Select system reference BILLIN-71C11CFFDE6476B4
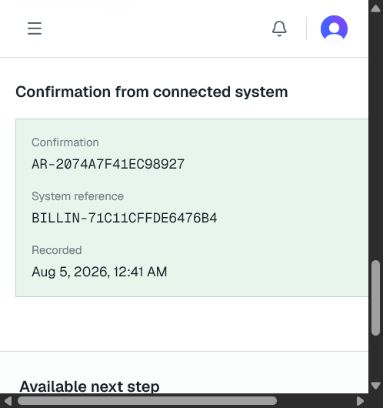 pyautogui.click(x=124, y=218)
